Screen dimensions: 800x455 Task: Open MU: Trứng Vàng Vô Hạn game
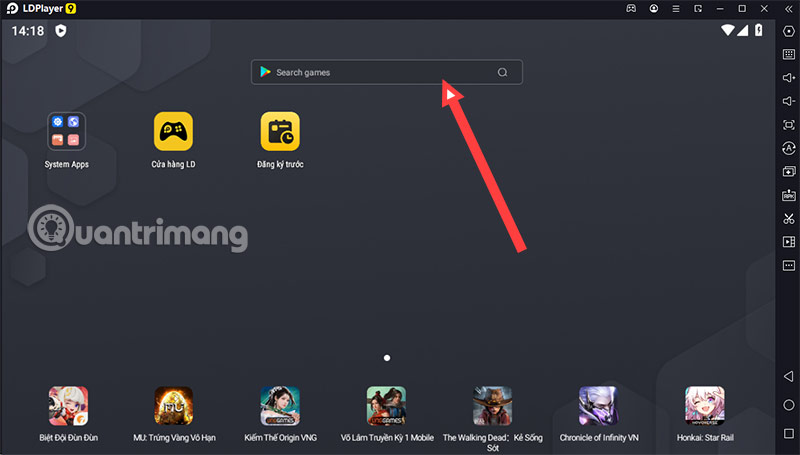pos(174,406)
